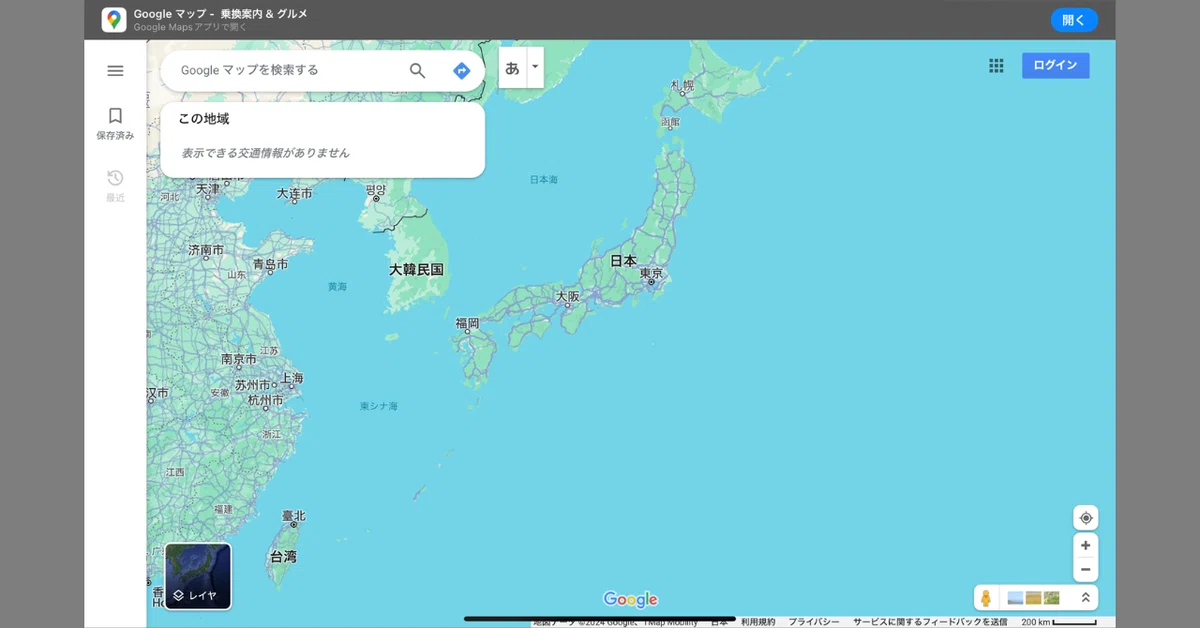Click the ログイン login button

(x=1055, y=65)
